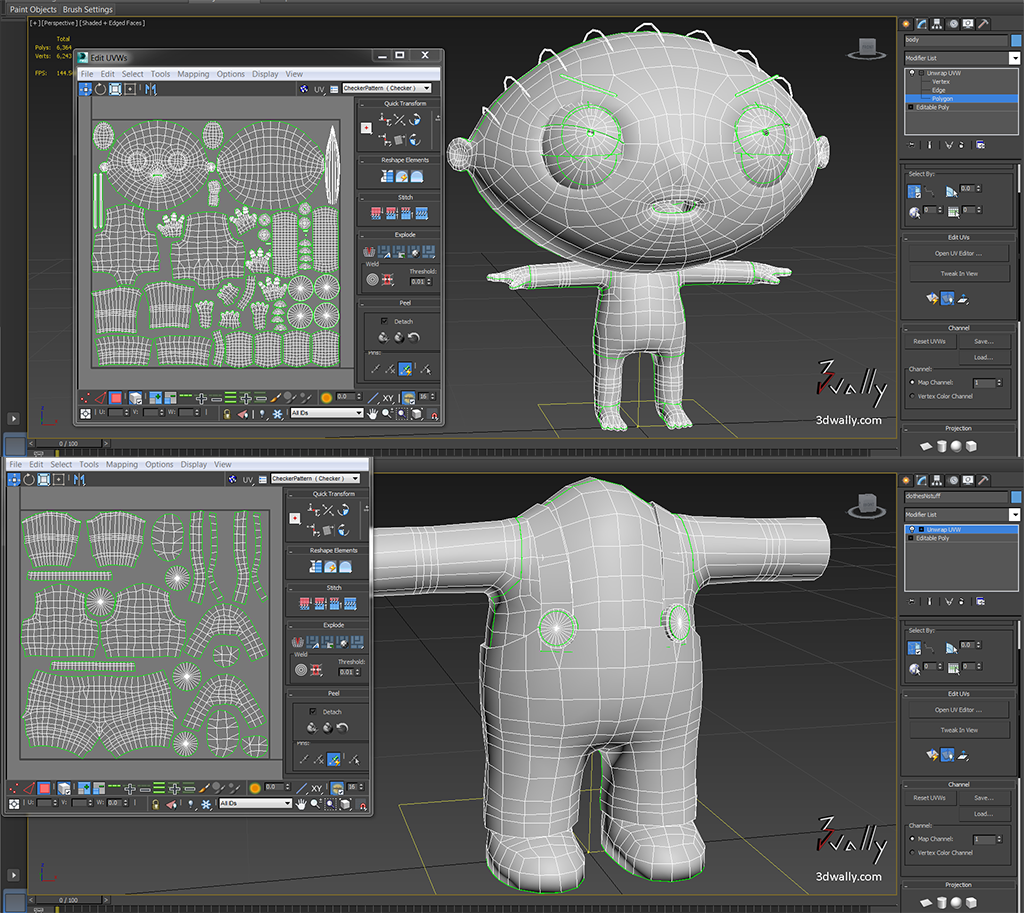Select Map Channel radio in bottom Channel rollout

pos(912,839)
